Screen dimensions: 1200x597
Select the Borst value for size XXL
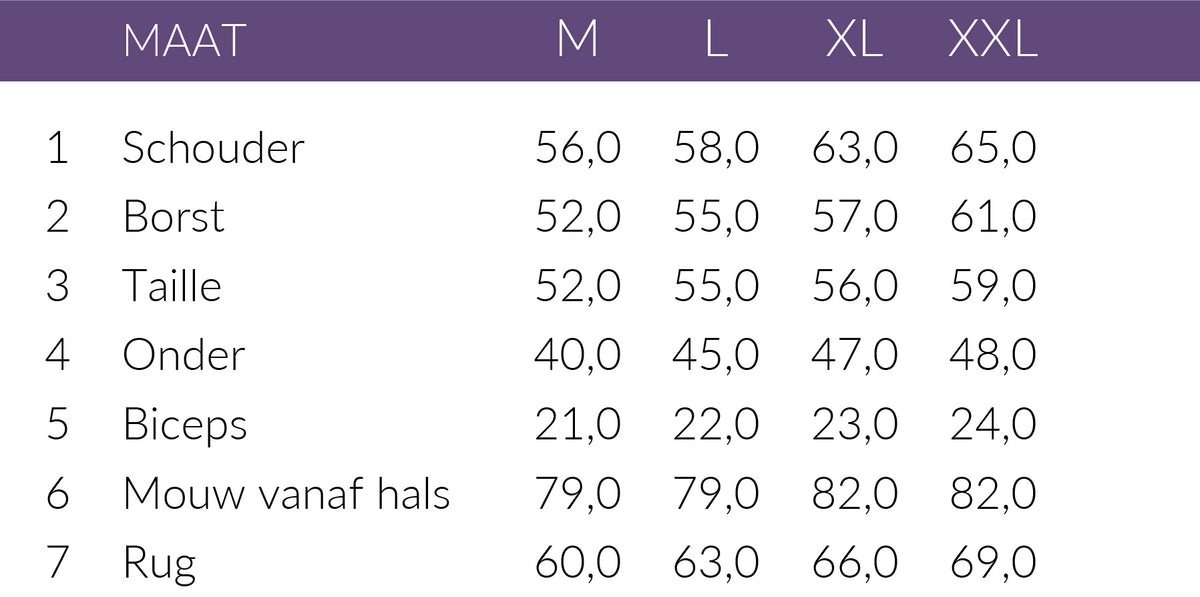(993, 217)
